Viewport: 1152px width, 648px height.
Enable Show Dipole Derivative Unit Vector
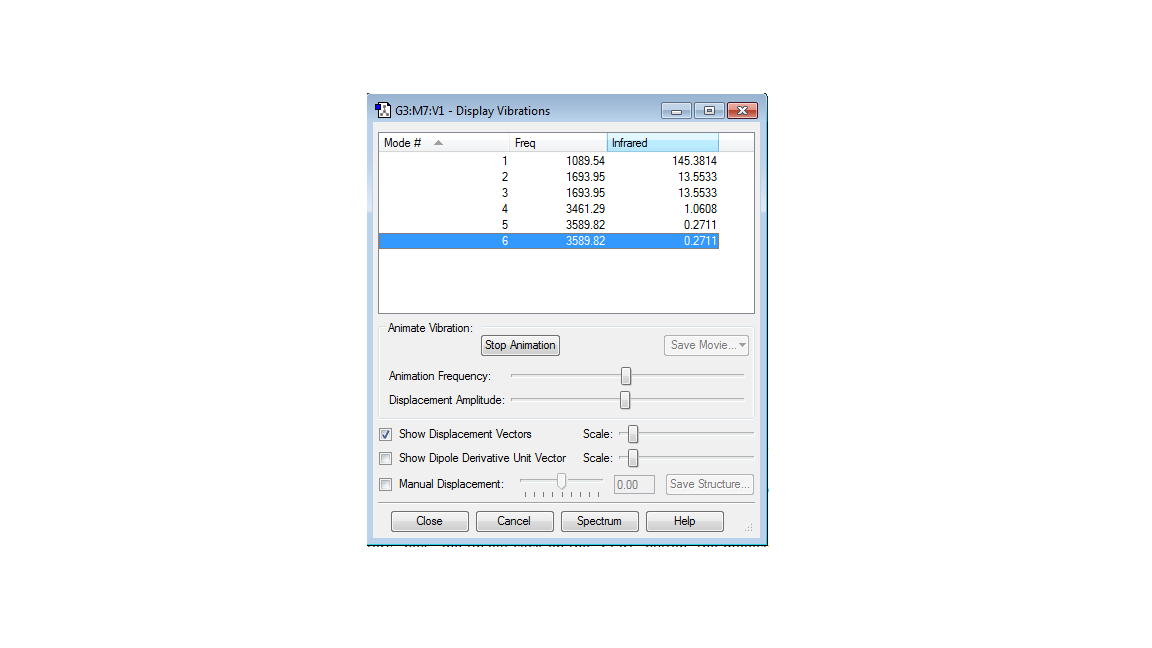(386, 458)
